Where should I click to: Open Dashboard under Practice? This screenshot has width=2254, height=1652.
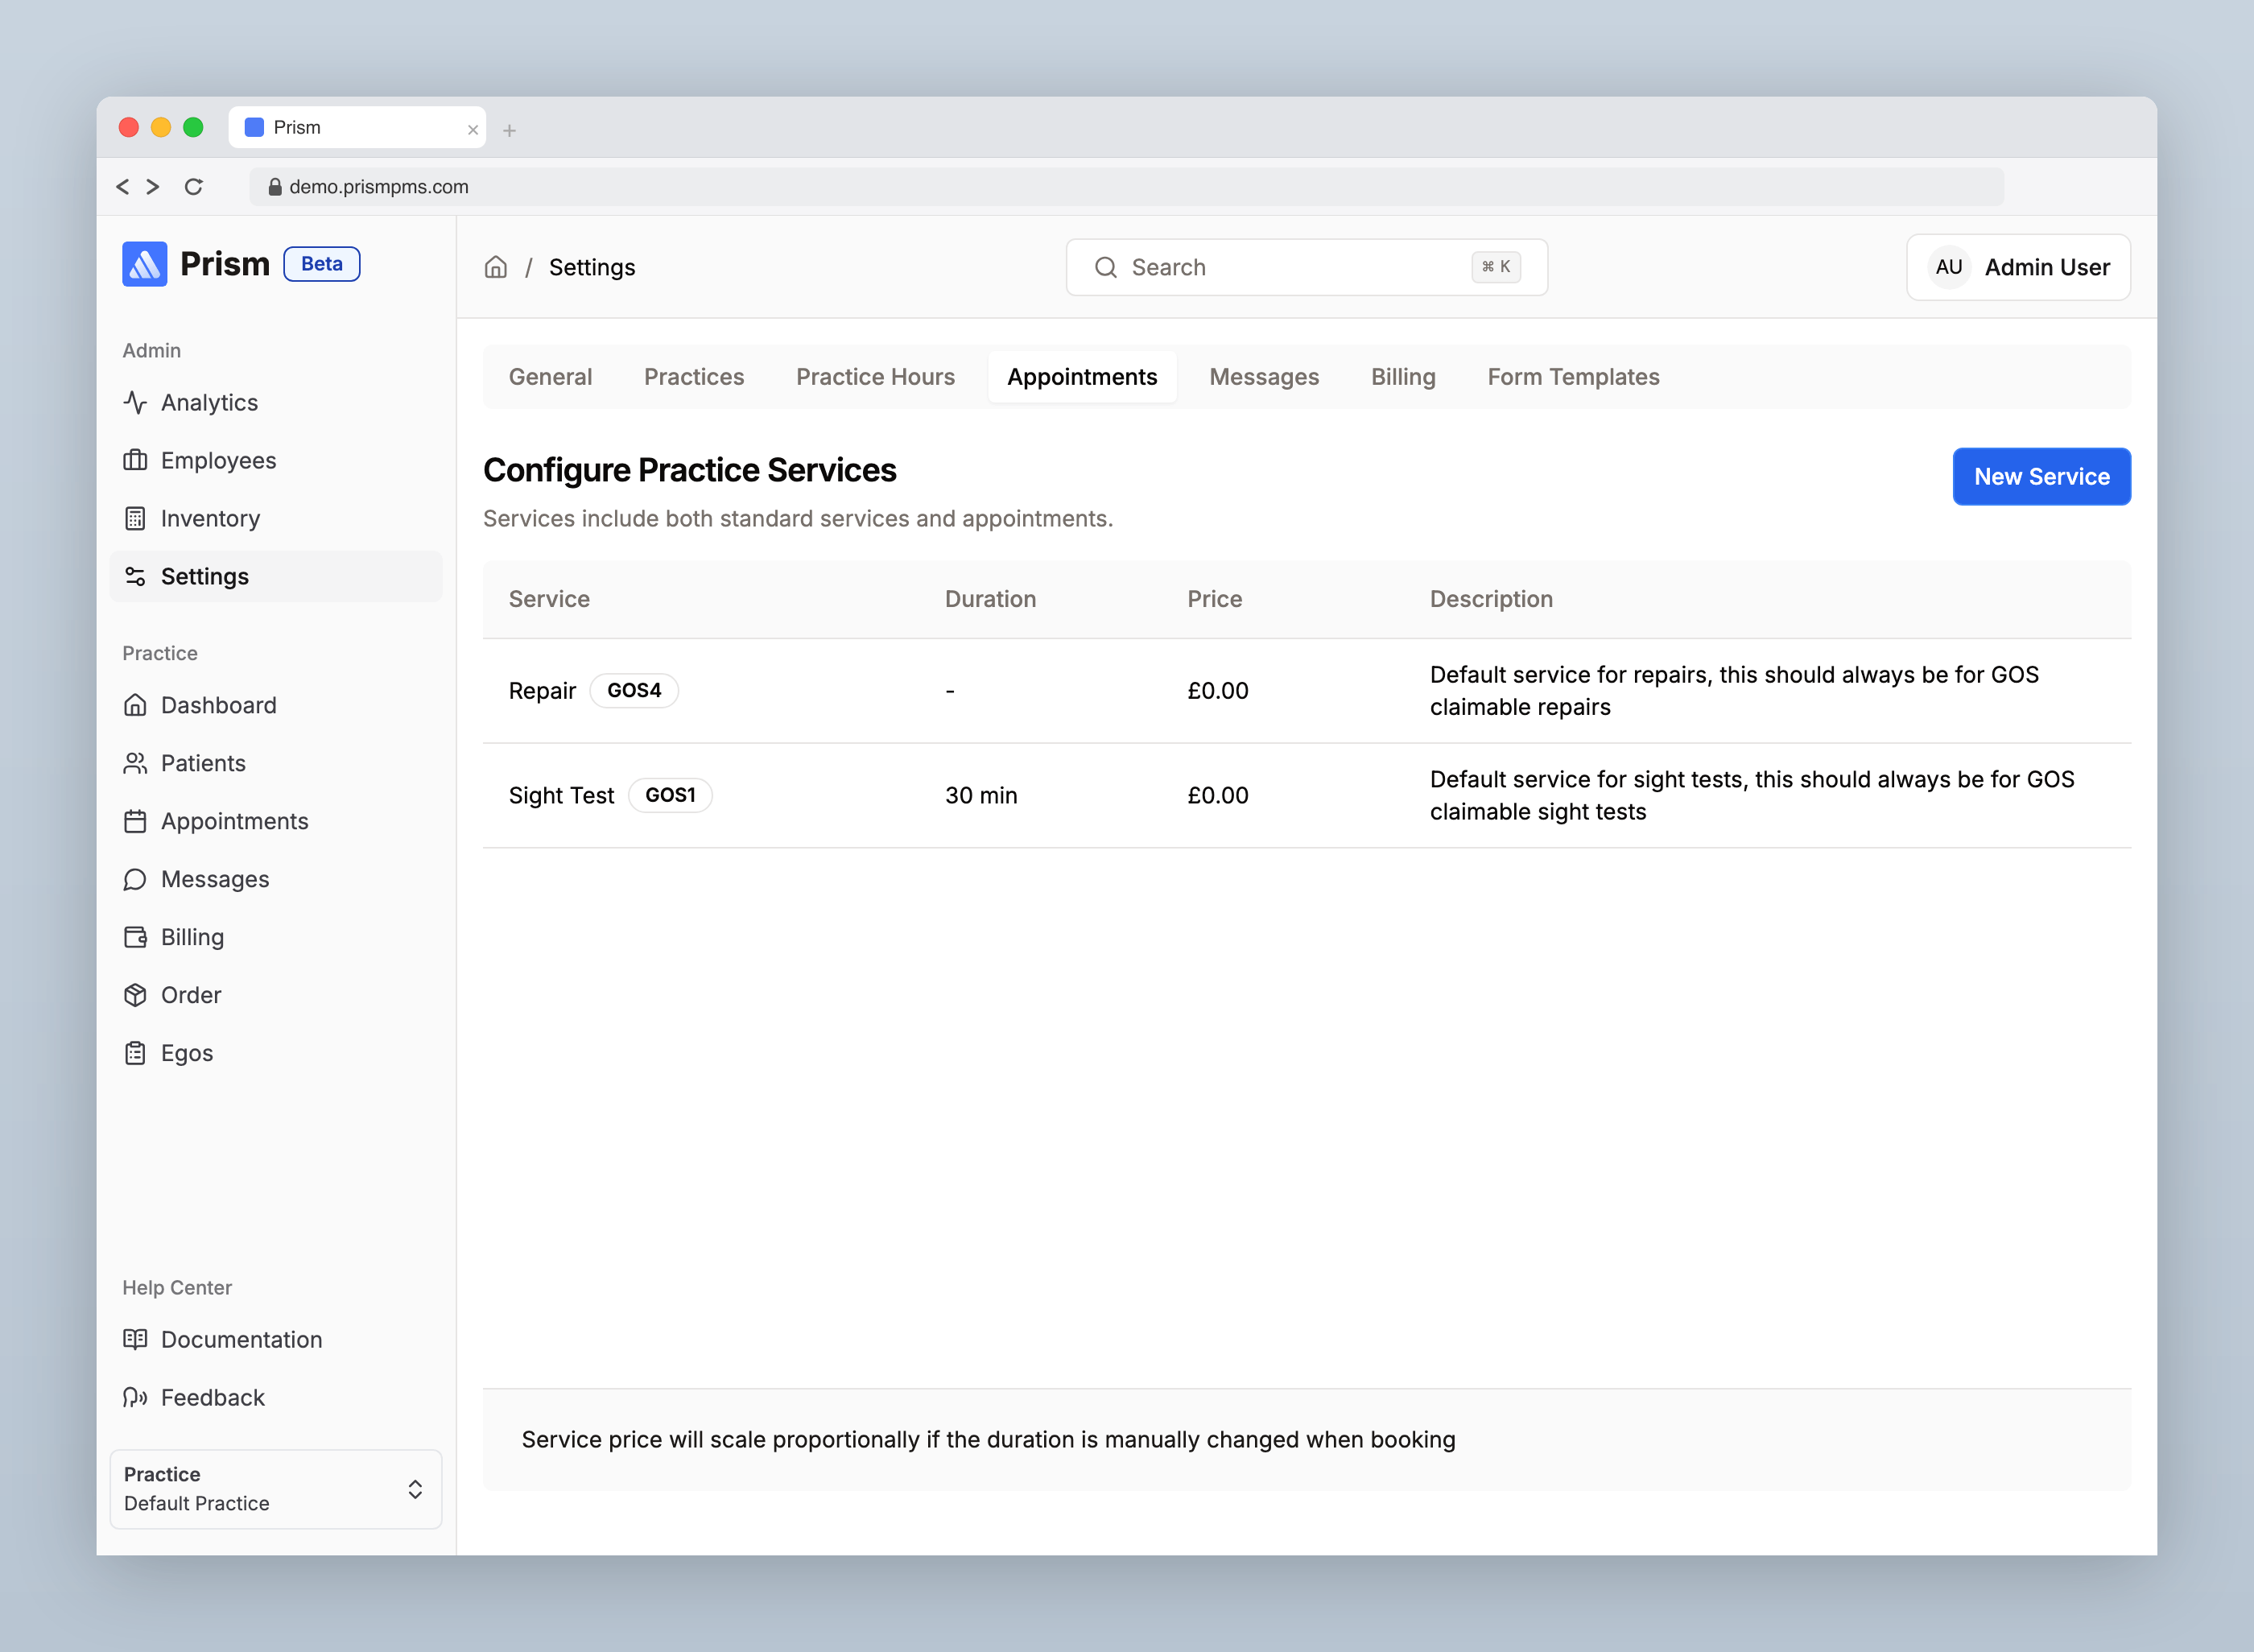coord(218,705)
